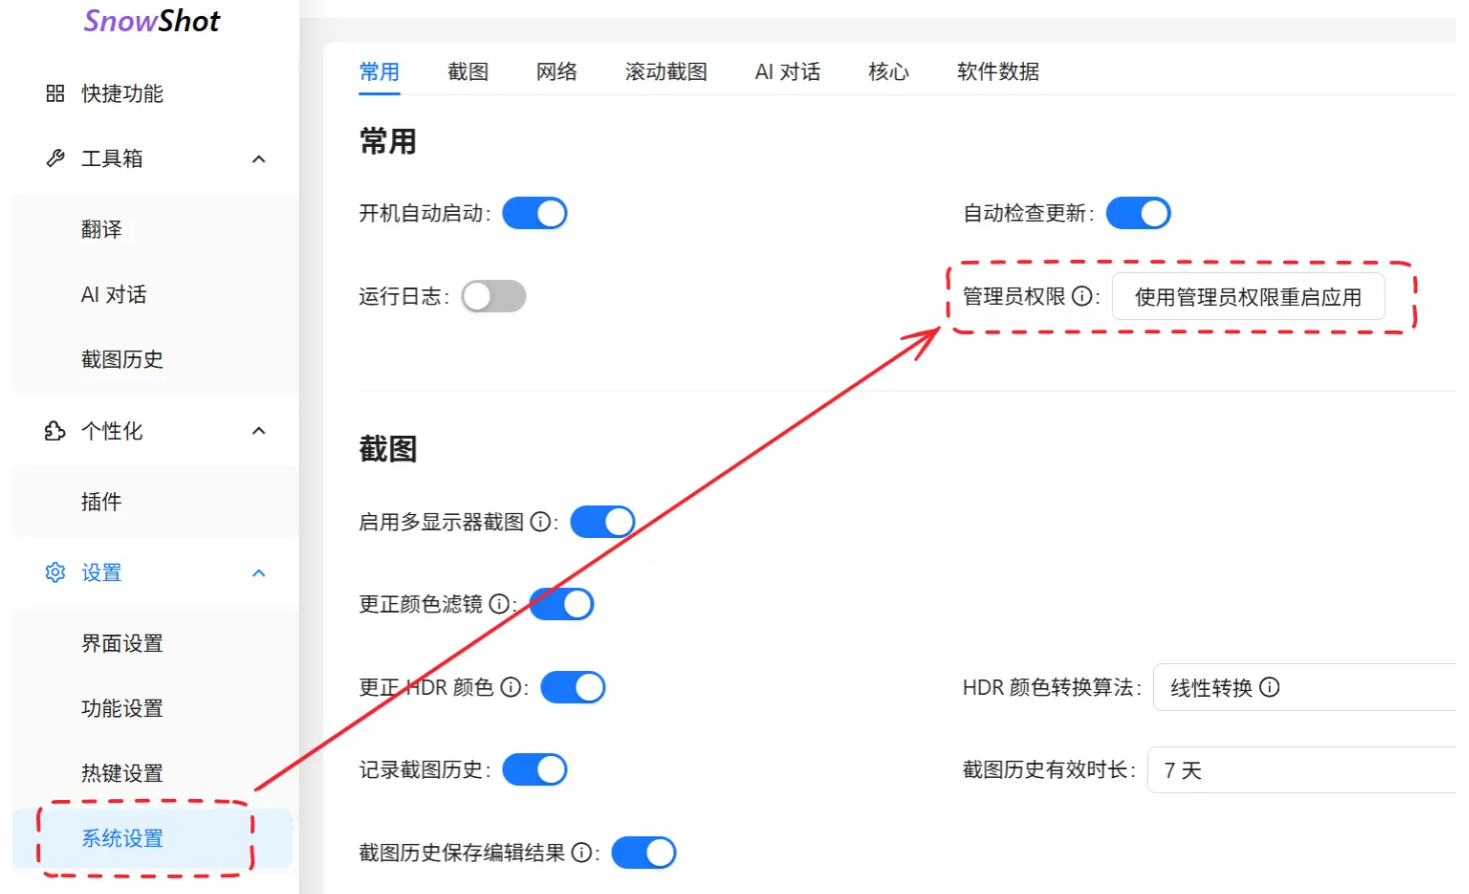Select 系统设置 in the sidebar
Screen dimensions: 1469x894
click(x=153, y=838)
